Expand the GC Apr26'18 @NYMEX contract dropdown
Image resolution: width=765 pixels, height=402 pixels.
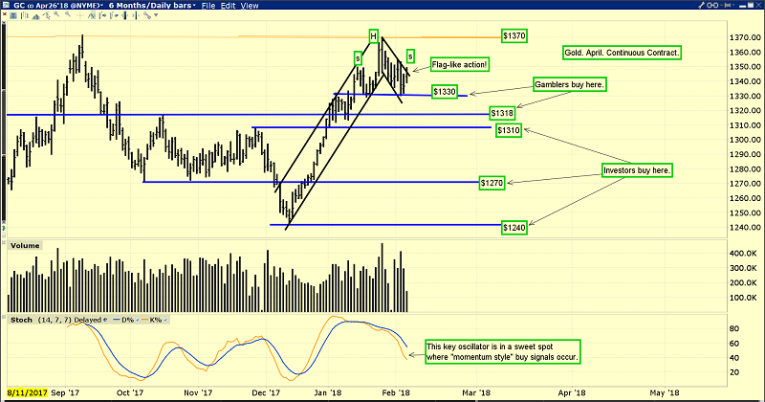[x=59, y=5]
